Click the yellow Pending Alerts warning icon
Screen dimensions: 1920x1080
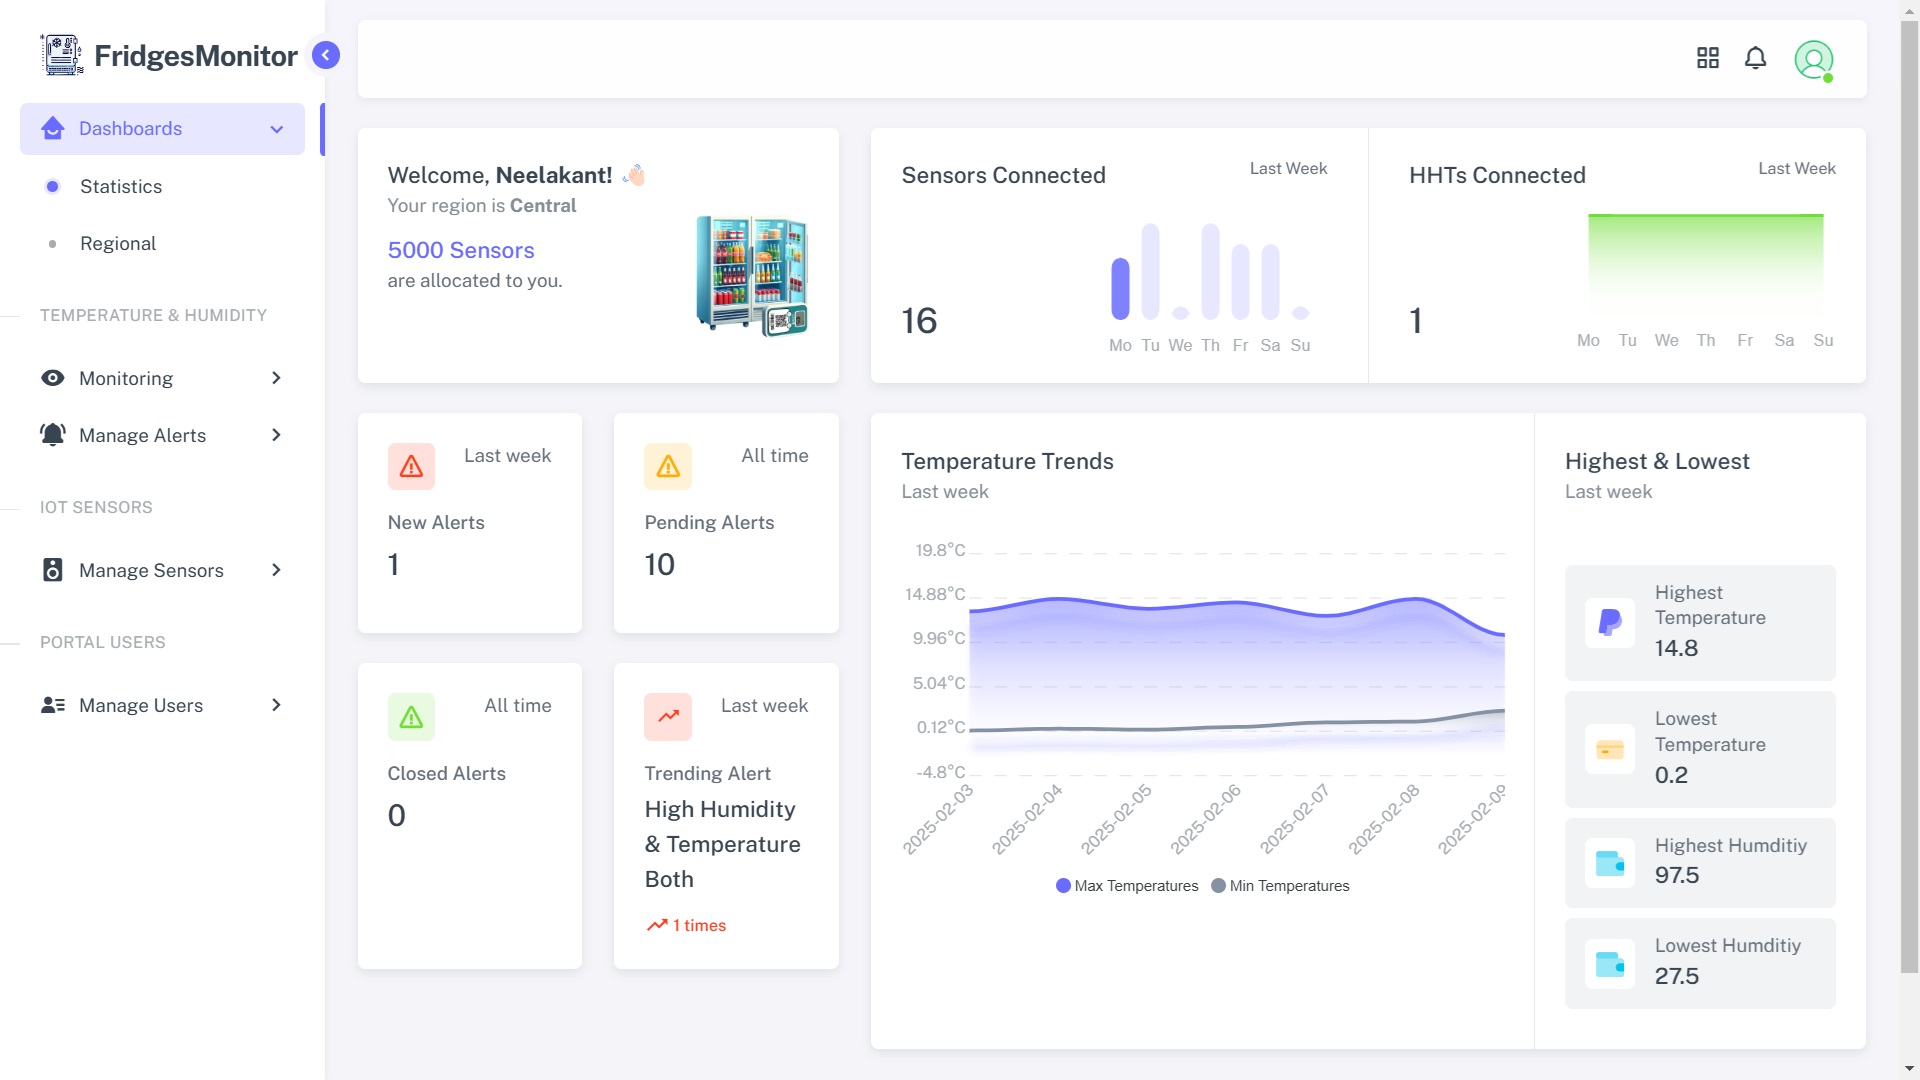[x=668, y=466]
